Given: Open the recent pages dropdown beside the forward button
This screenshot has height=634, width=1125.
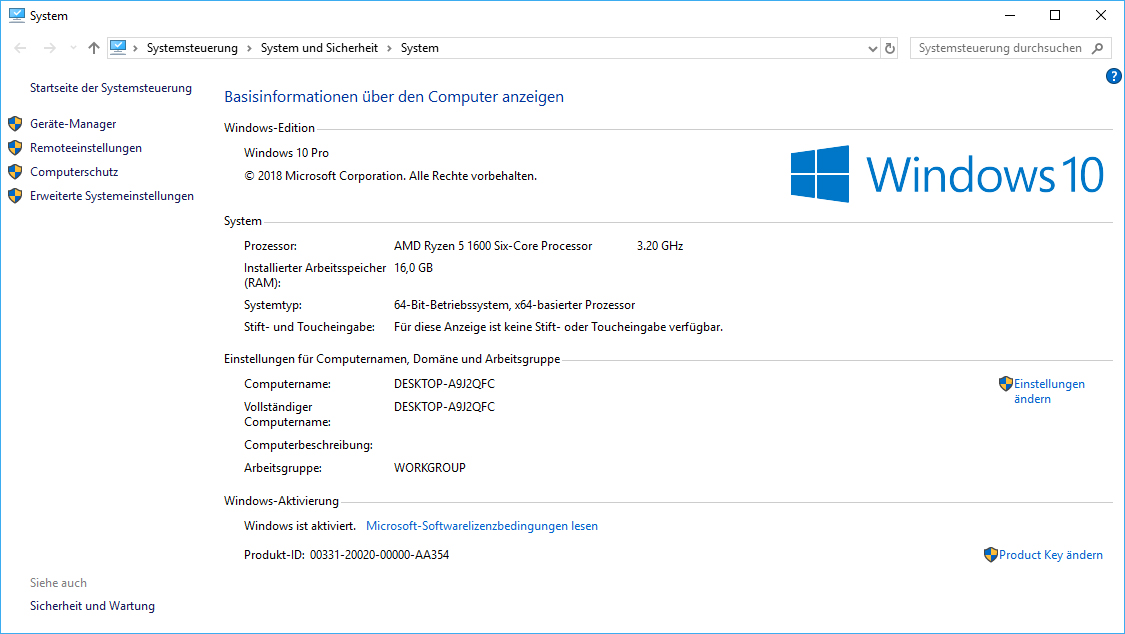Looking at the screenshot, I should coord(71,47).
